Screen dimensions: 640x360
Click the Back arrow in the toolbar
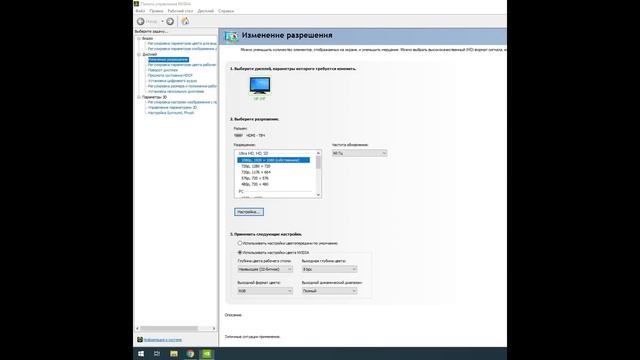pyautogui.click(x=141, y=21)
